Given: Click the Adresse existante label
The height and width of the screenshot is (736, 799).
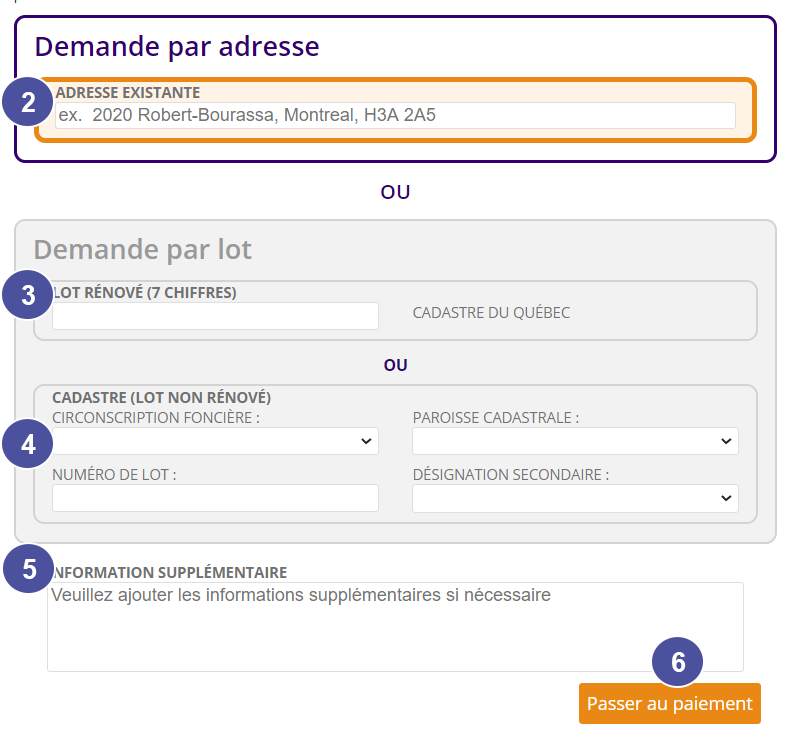Looking at the screenshot, I should coord(128,92).
